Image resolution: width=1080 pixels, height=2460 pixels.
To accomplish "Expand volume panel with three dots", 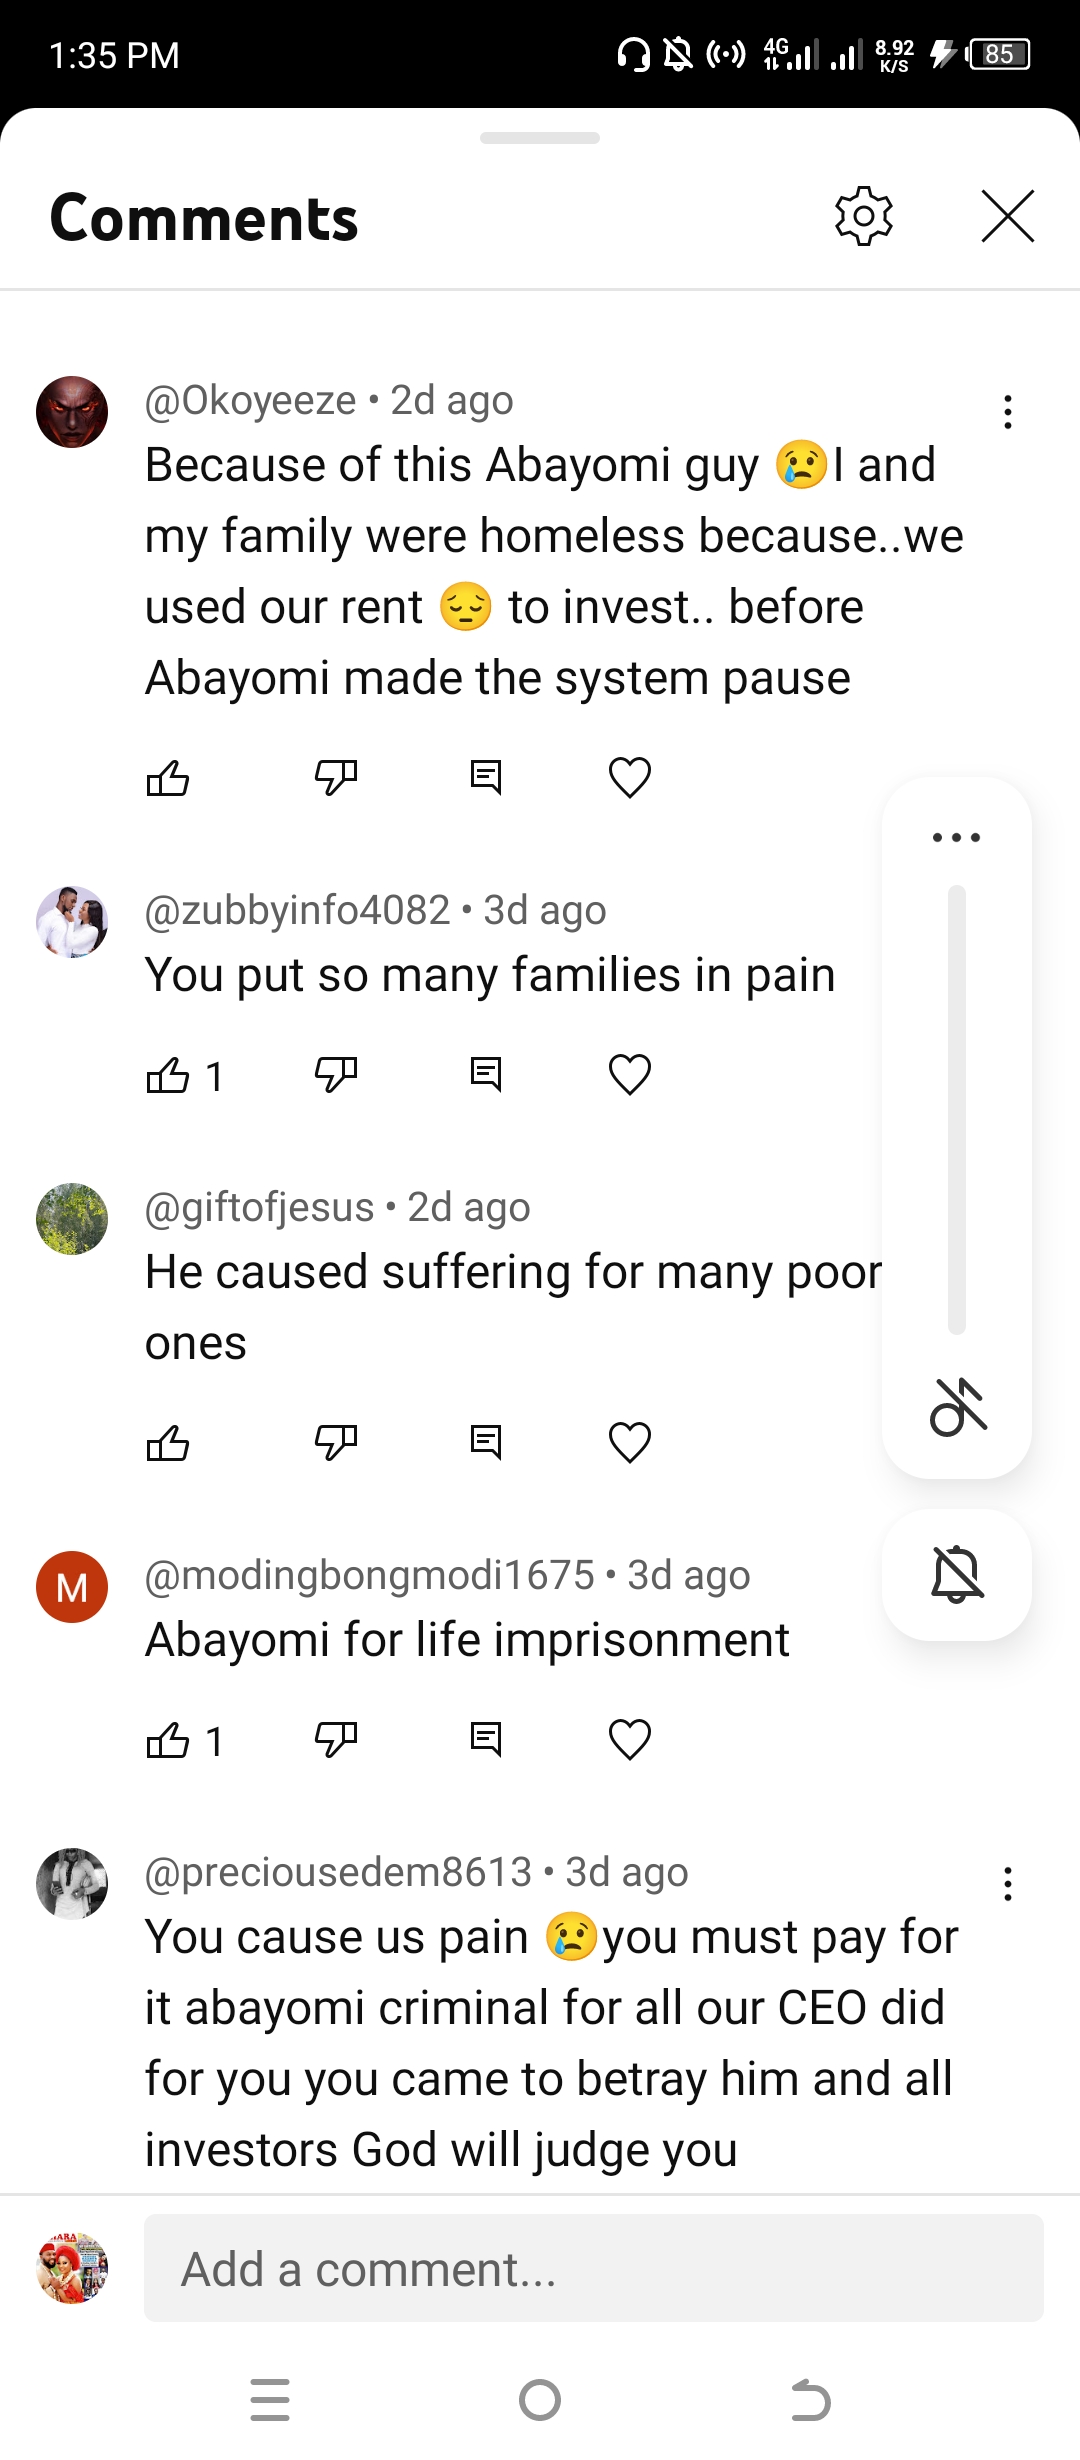I will pos(956,837).
